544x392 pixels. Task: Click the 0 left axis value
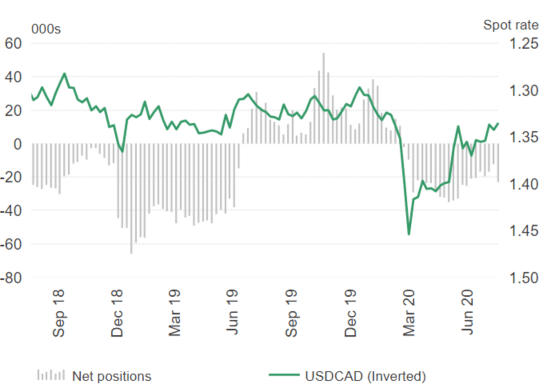(17, 144)
